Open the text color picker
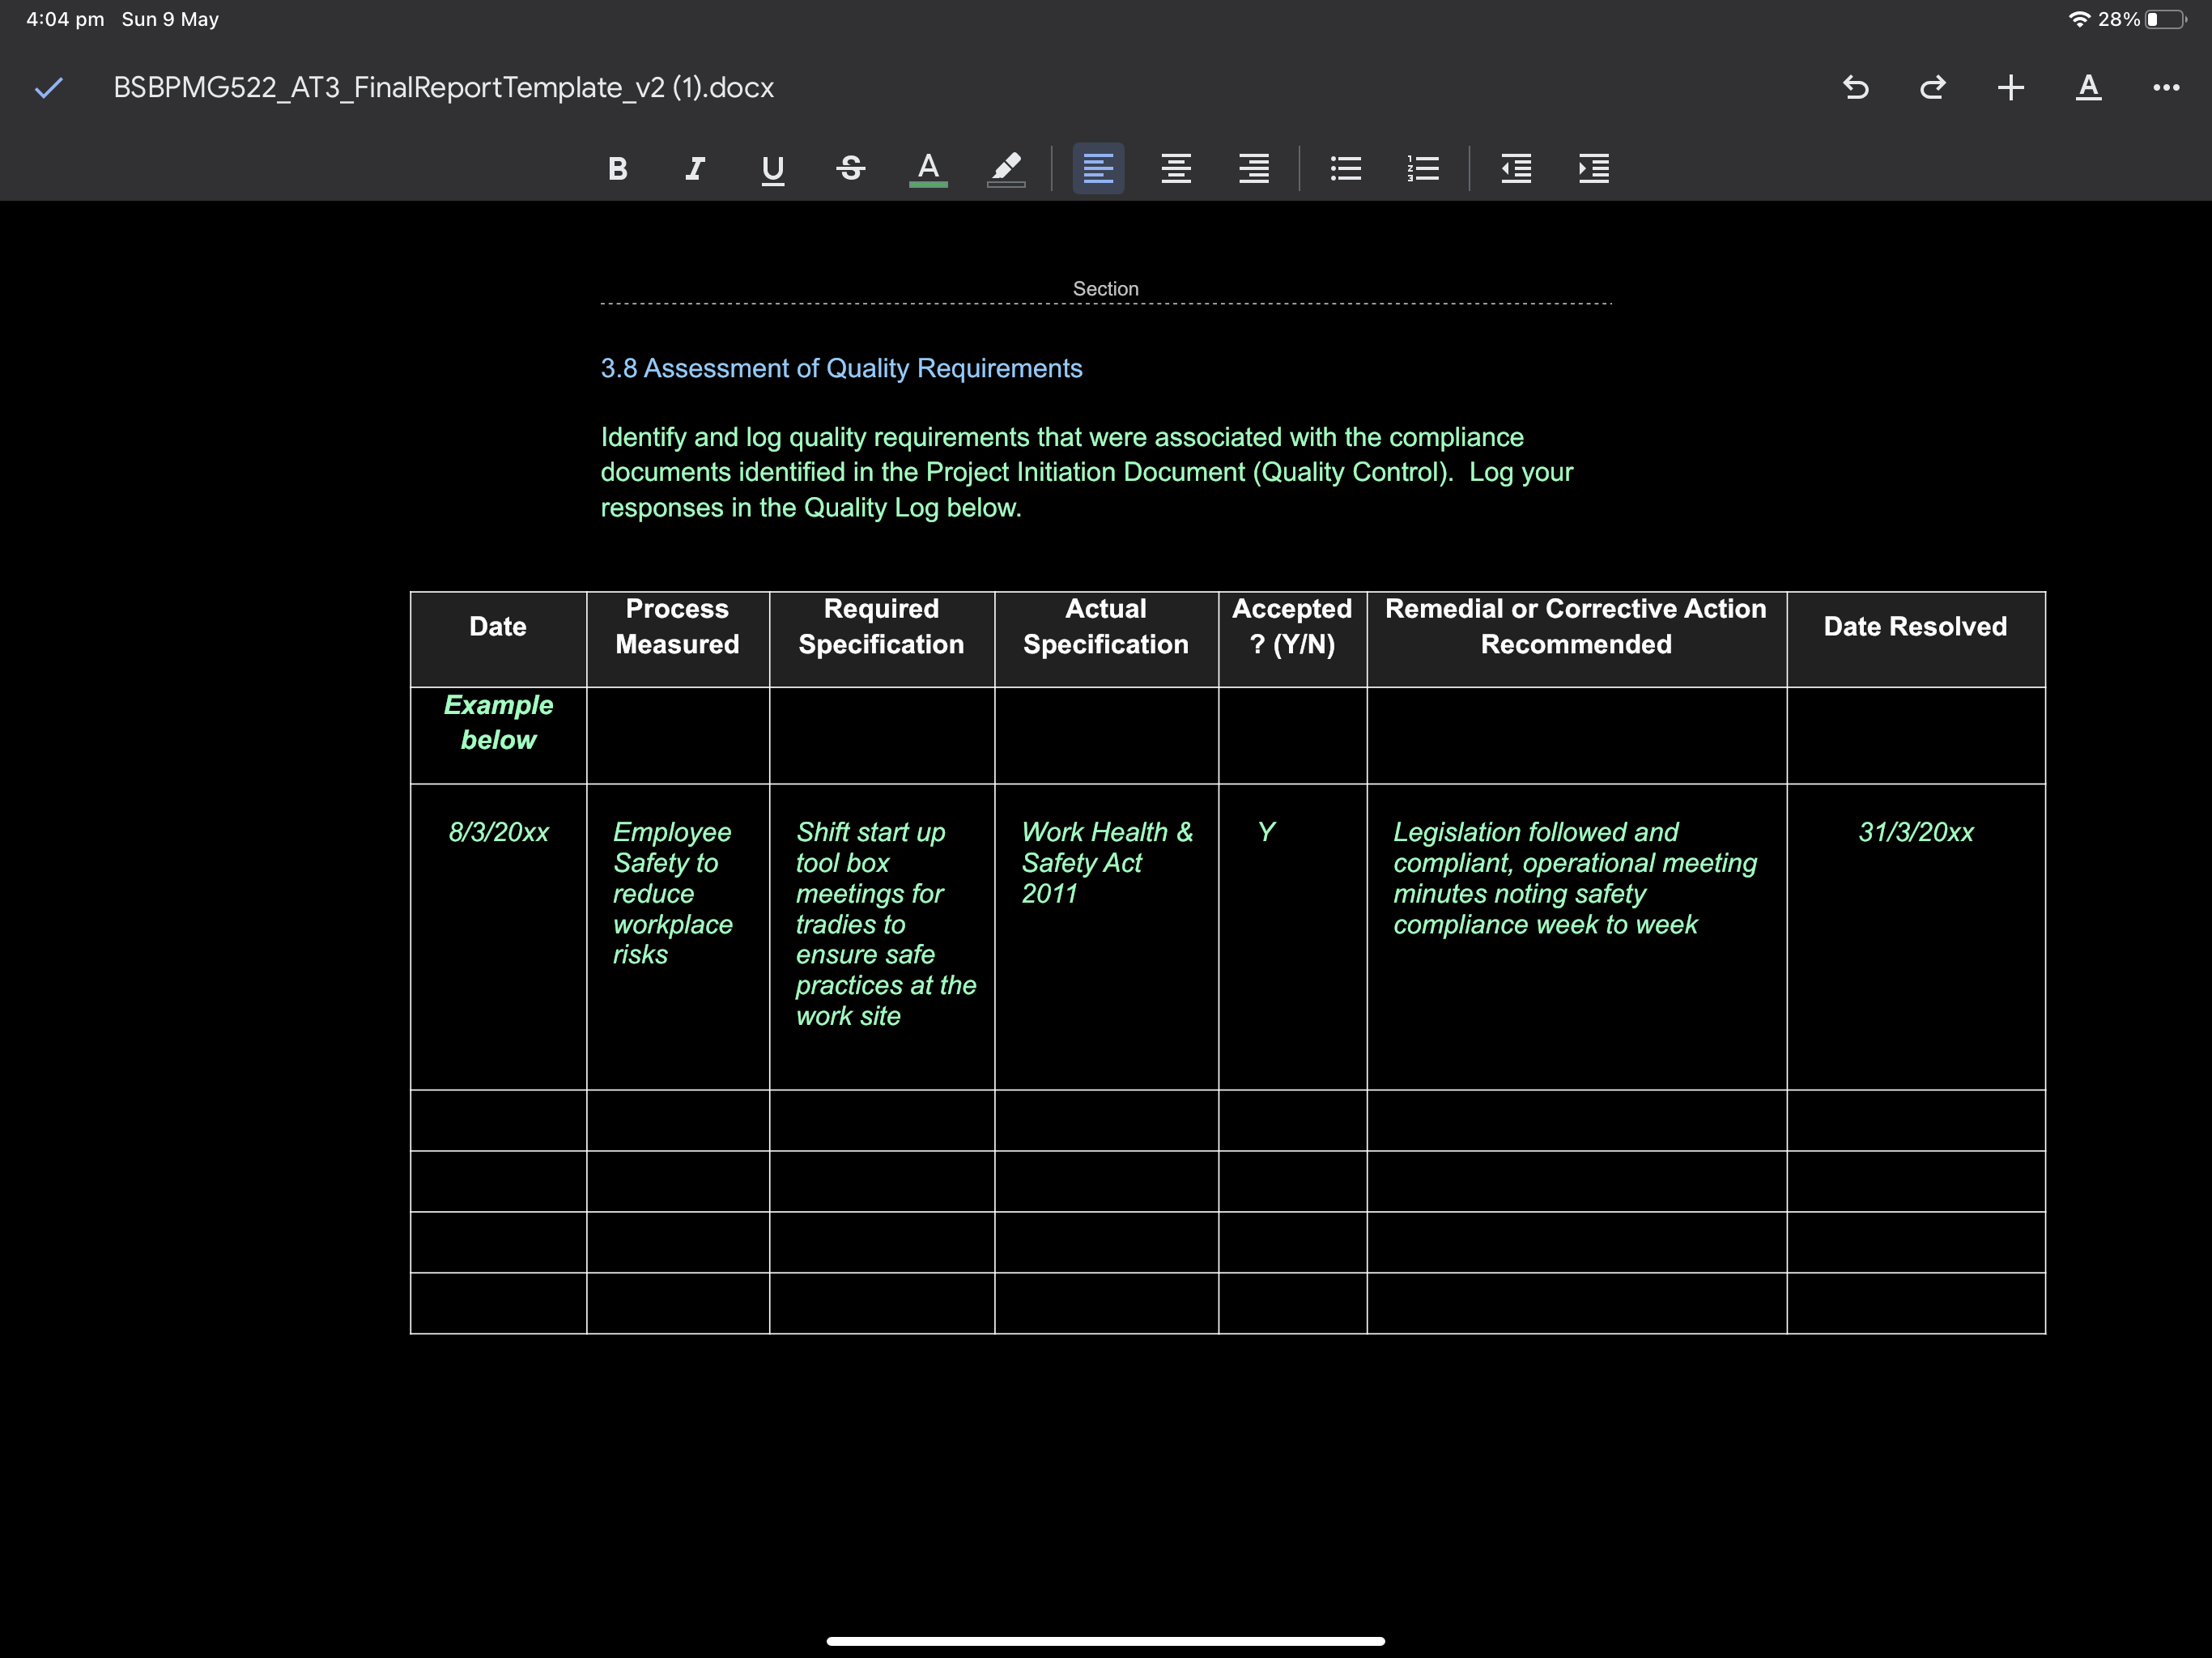The width and height of the screenshot is (2212, 1658). click(928, 168)
